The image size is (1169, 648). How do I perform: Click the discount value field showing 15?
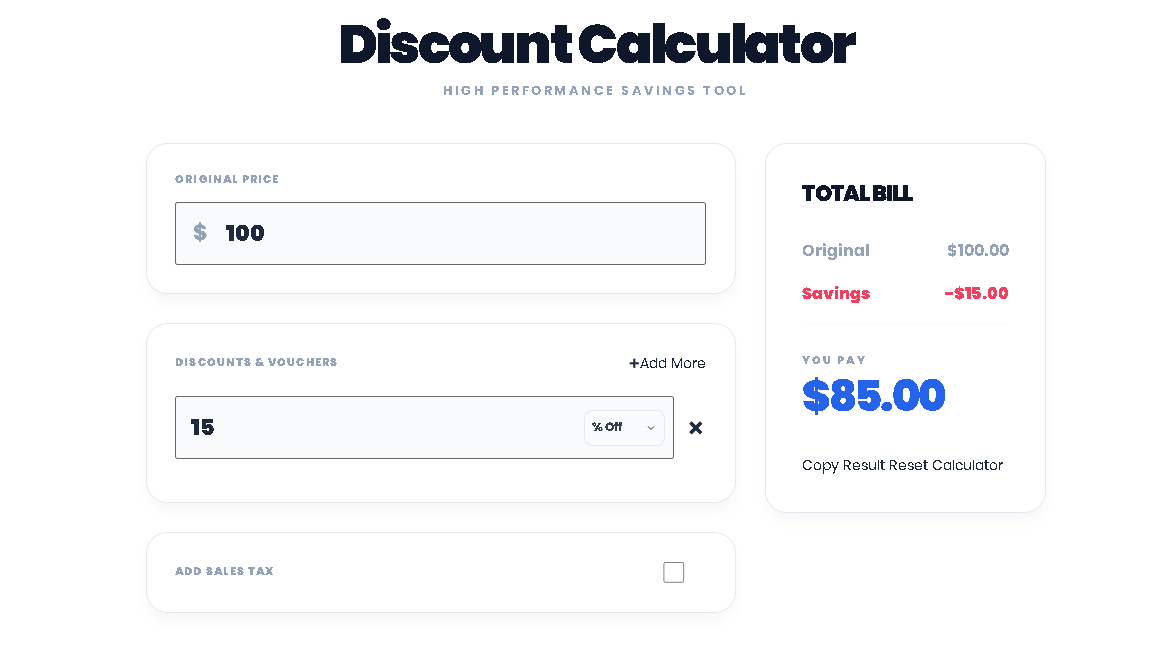pos(380,427)
